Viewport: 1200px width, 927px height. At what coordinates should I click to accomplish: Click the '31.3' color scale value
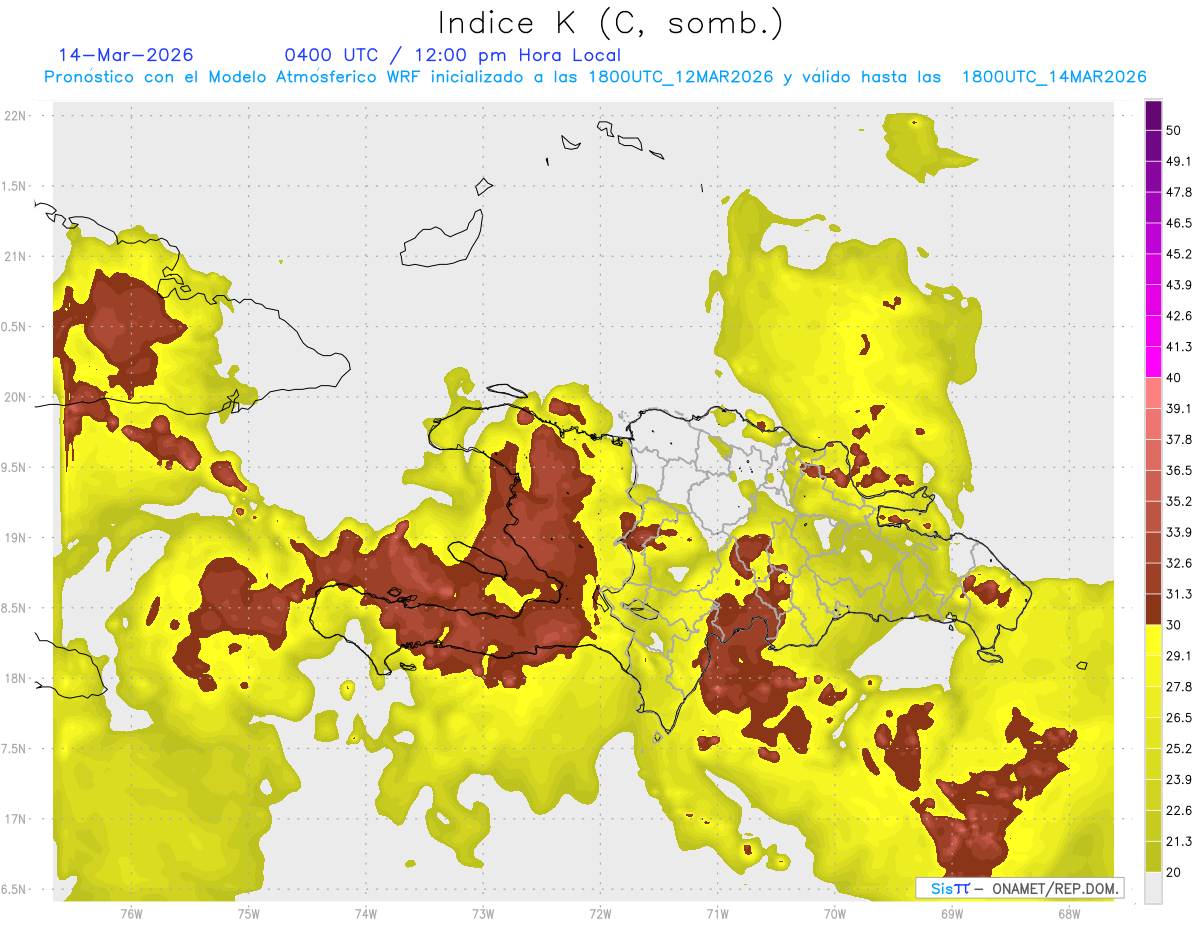1179,594
